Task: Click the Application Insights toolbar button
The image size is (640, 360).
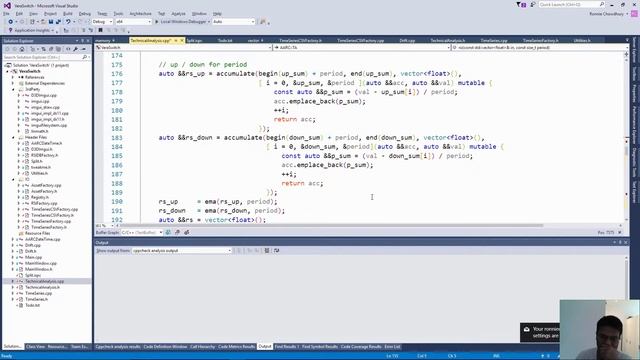Action: [31, 30]
